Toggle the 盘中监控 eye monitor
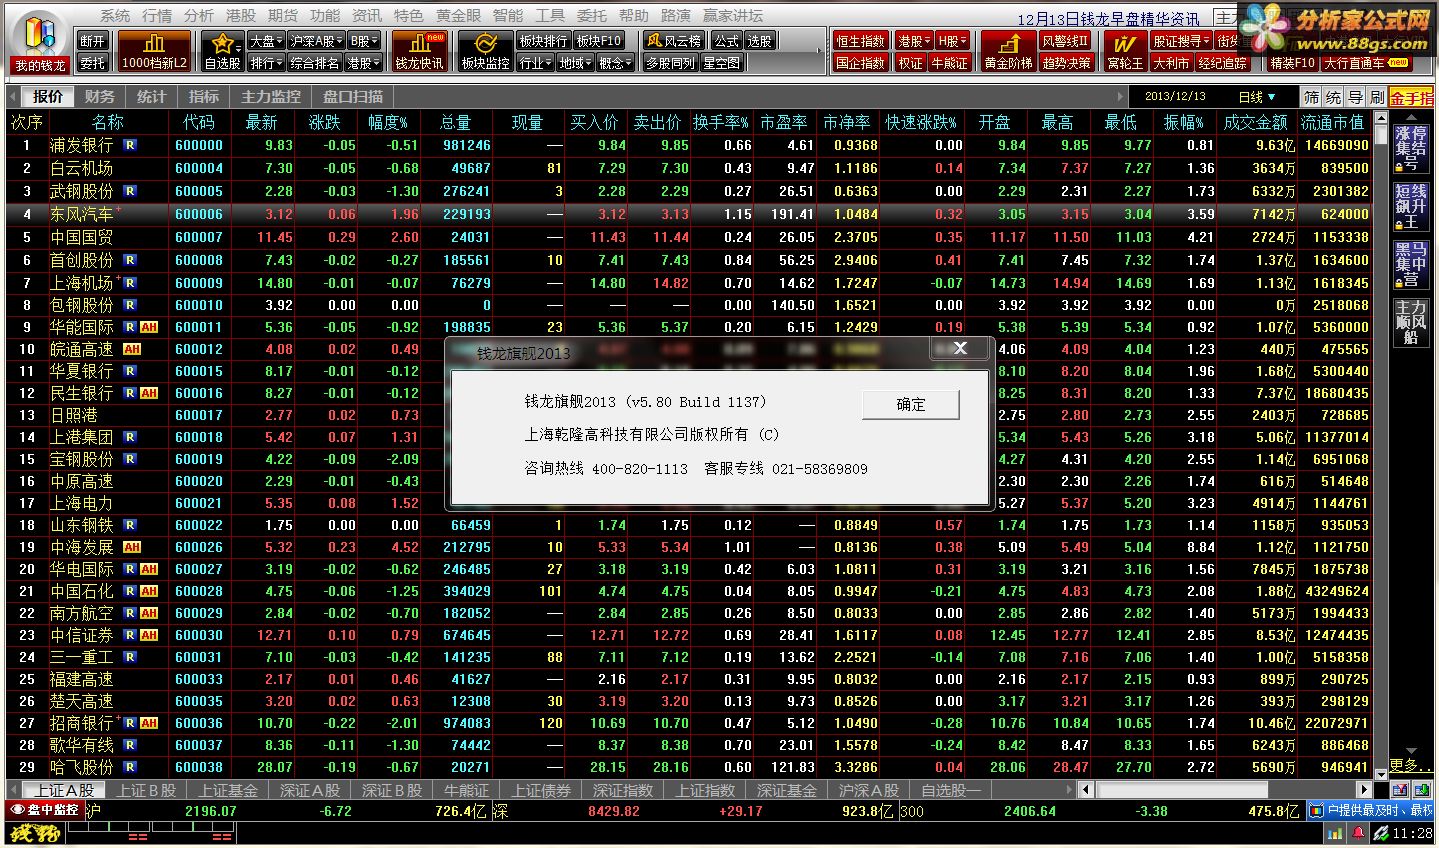Screen dimensions: 1439x848 pyautogui.click(x=44, y=810)
